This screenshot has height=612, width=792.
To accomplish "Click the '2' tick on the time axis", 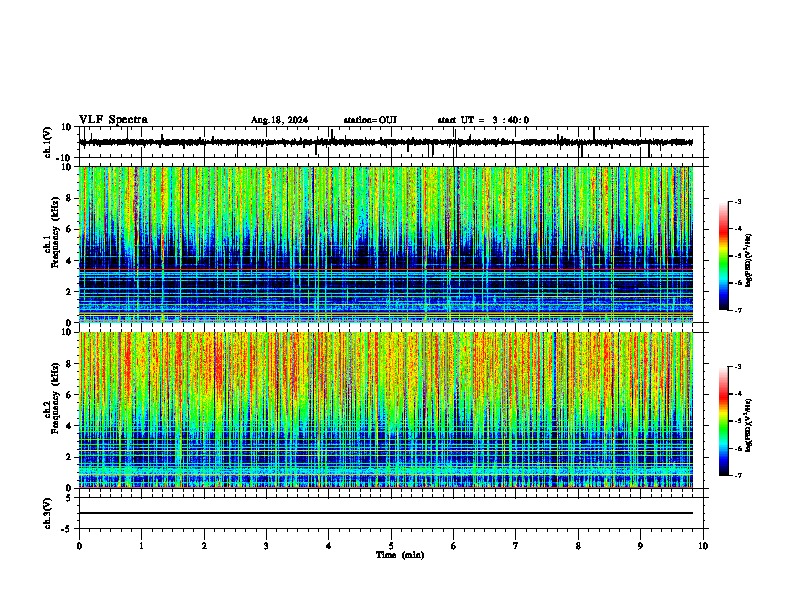I will 204,546.
